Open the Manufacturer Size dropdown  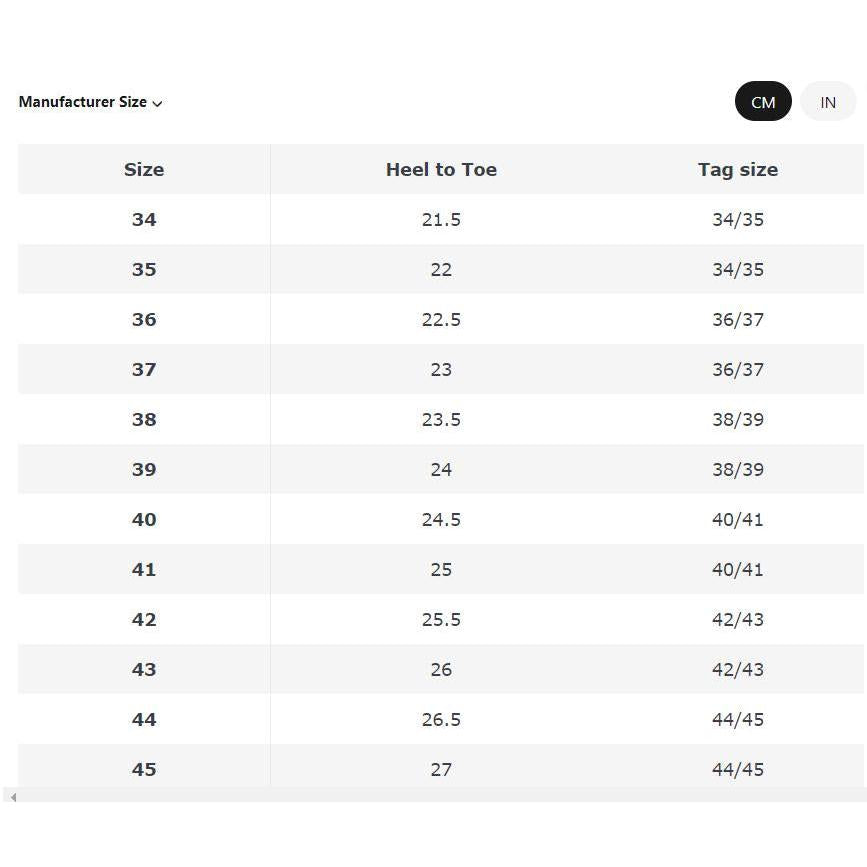[90, 102]
